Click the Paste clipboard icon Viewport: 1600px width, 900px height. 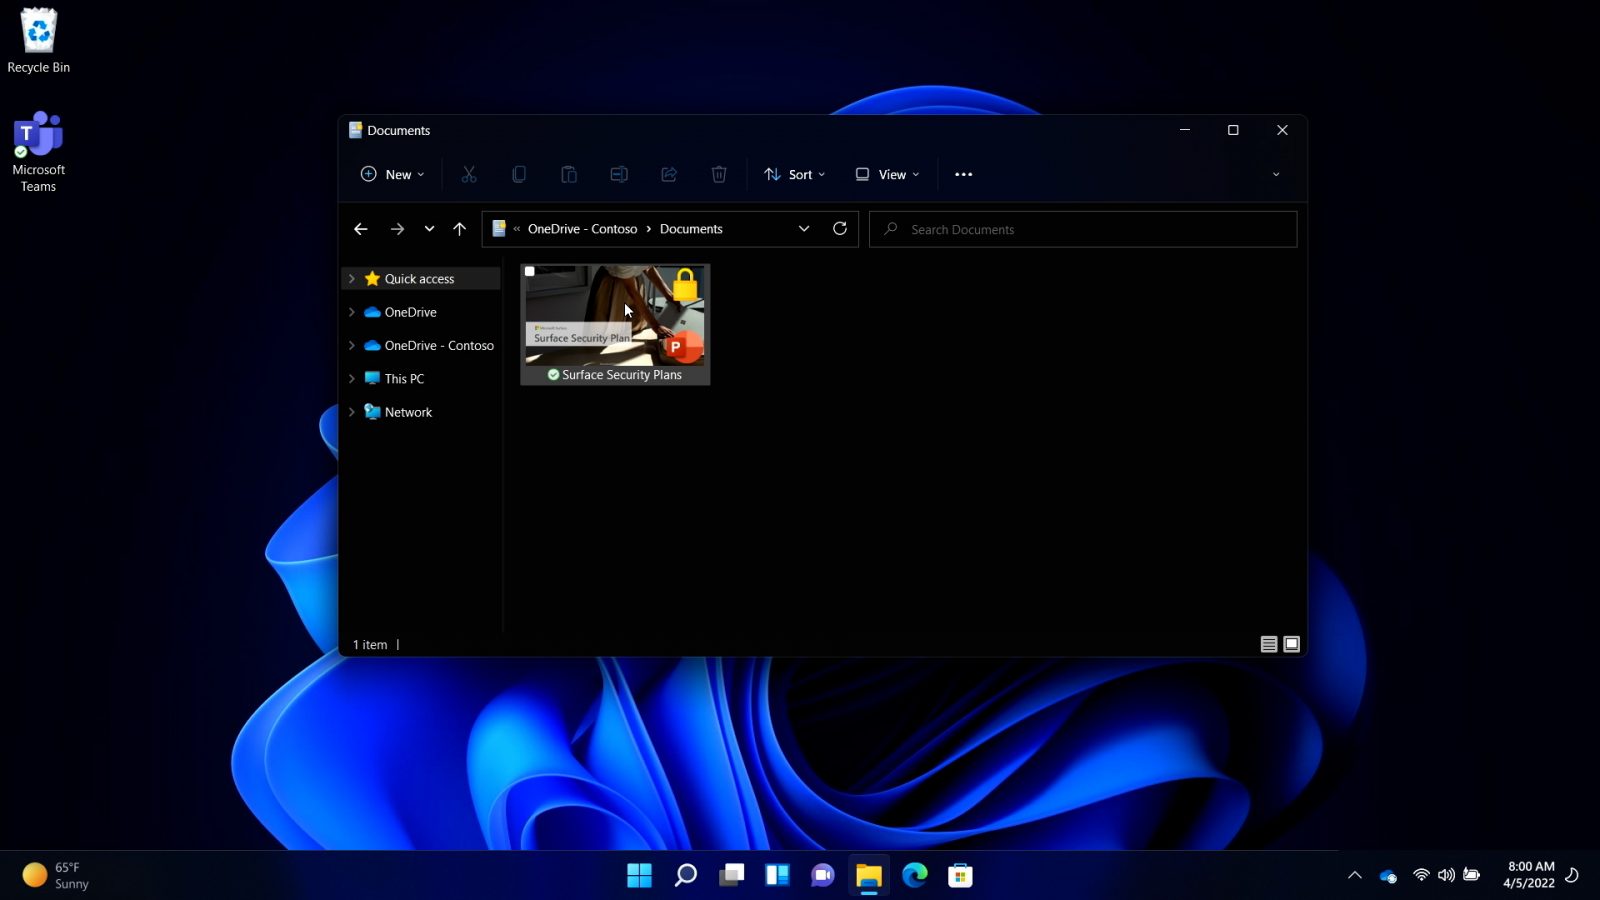click(x=568, y=174)
